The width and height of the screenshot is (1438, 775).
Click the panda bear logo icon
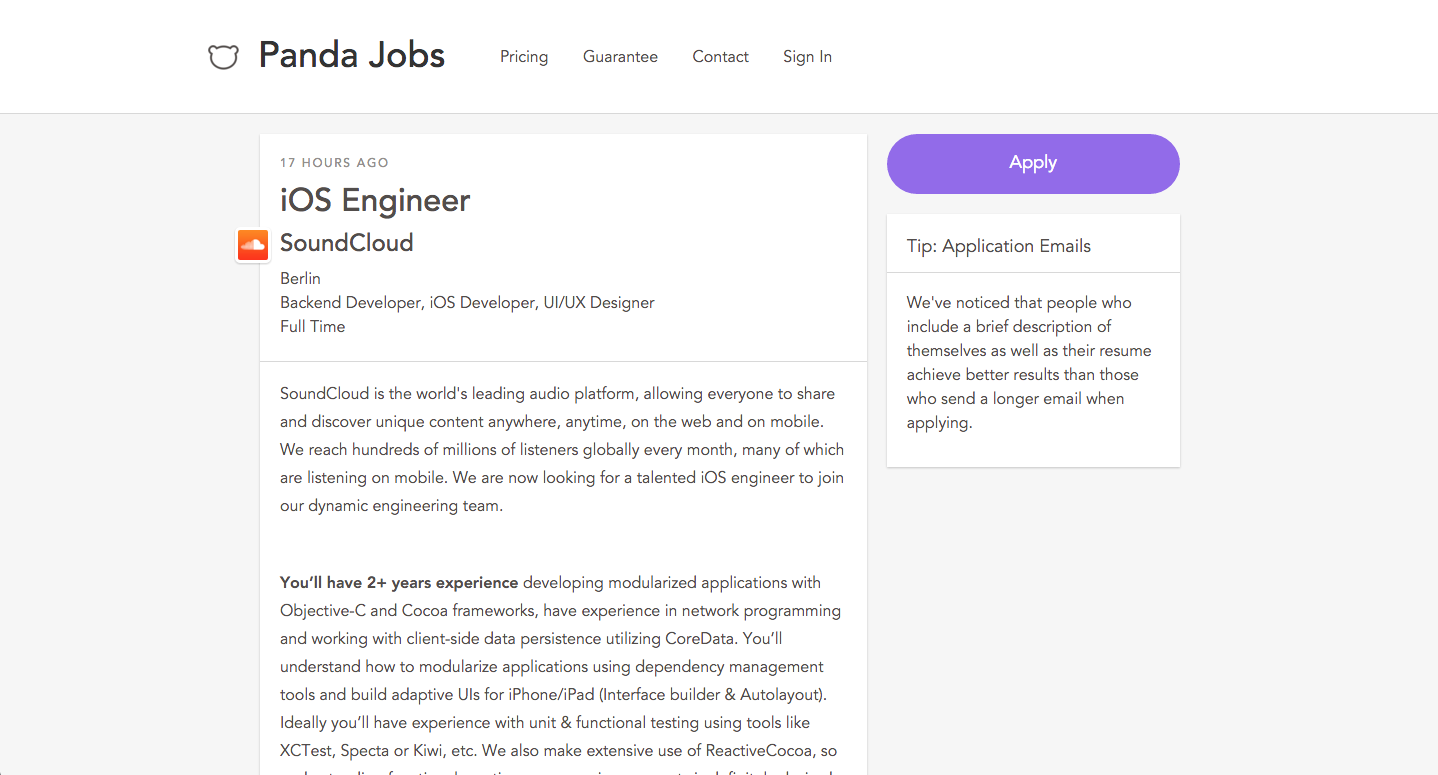click(223, 57)
